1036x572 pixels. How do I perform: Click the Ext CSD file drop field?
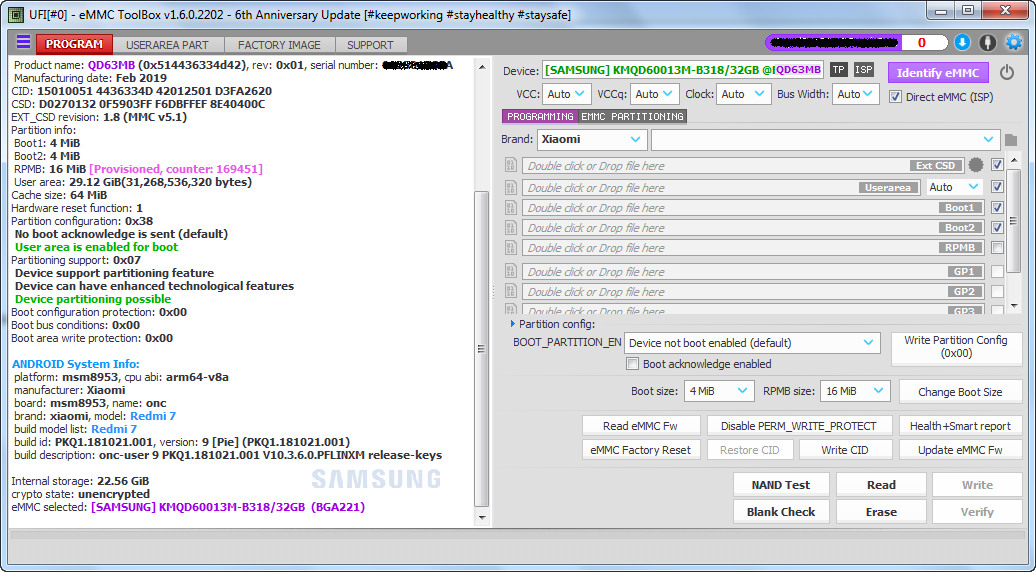[743, 166]
